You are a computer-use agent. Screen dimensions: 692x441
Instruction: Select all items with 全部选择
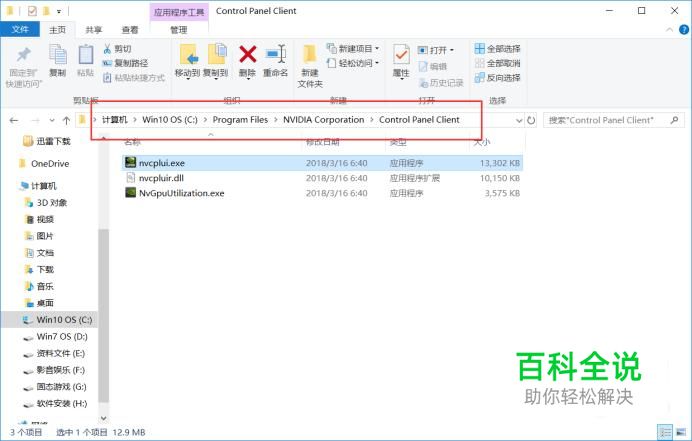tap(497, 49)
